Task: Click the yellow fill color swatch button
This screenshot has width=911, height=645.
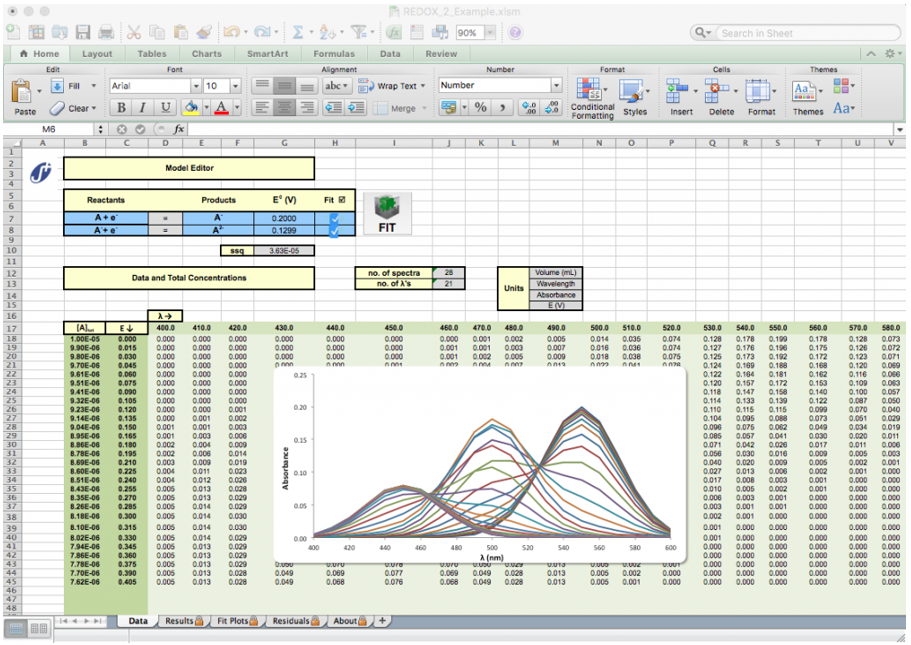Action: [x=191, y=108]
